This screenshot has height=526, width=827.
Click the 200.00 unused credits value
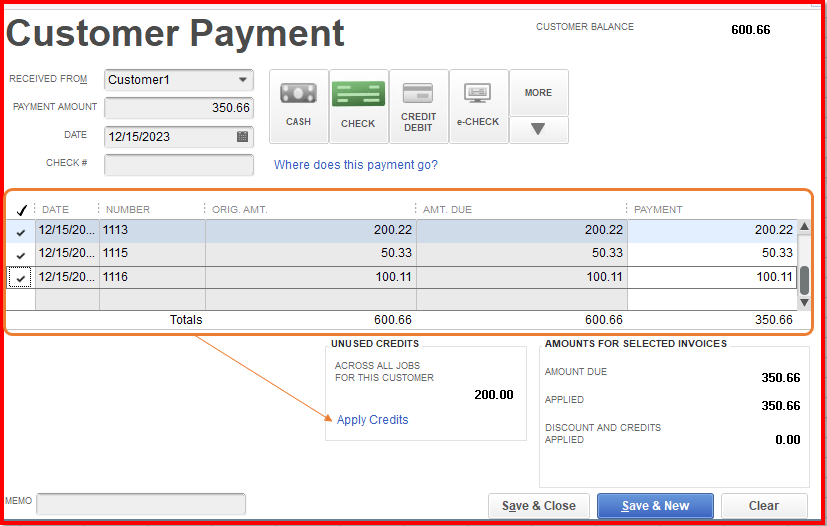(x=494, y=395)
